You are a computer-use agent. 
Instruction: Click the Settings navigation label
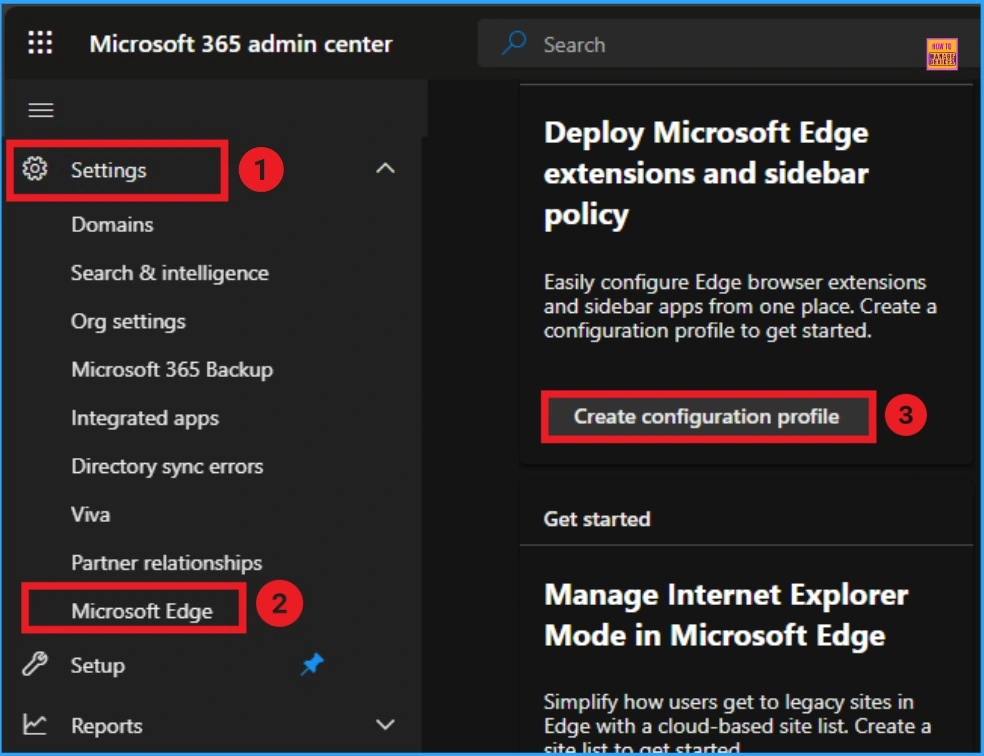pyautogui.click(x=109, y=169)
